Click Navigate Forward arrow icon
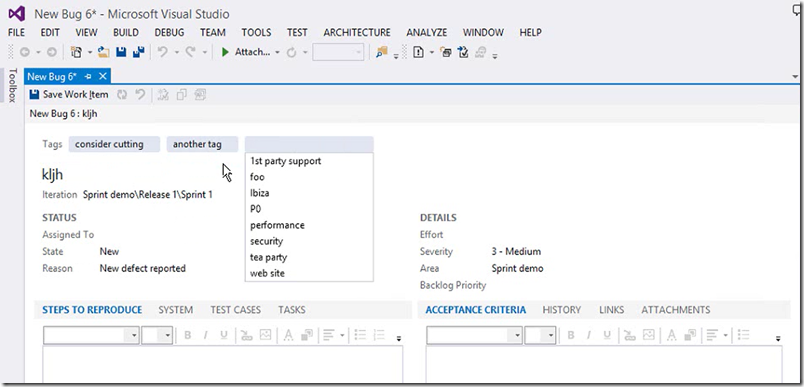 [x=52, y=52]
